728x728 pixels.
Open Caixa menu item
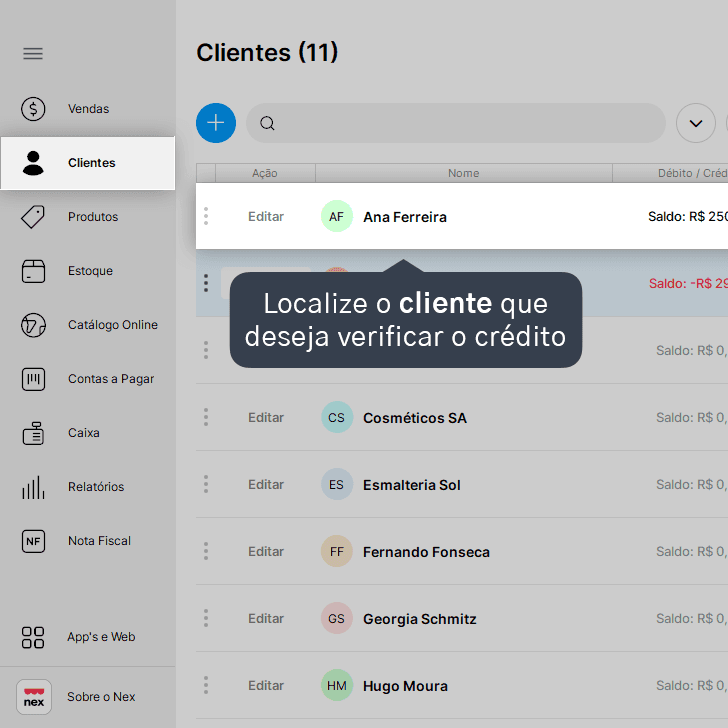(88, 433)
